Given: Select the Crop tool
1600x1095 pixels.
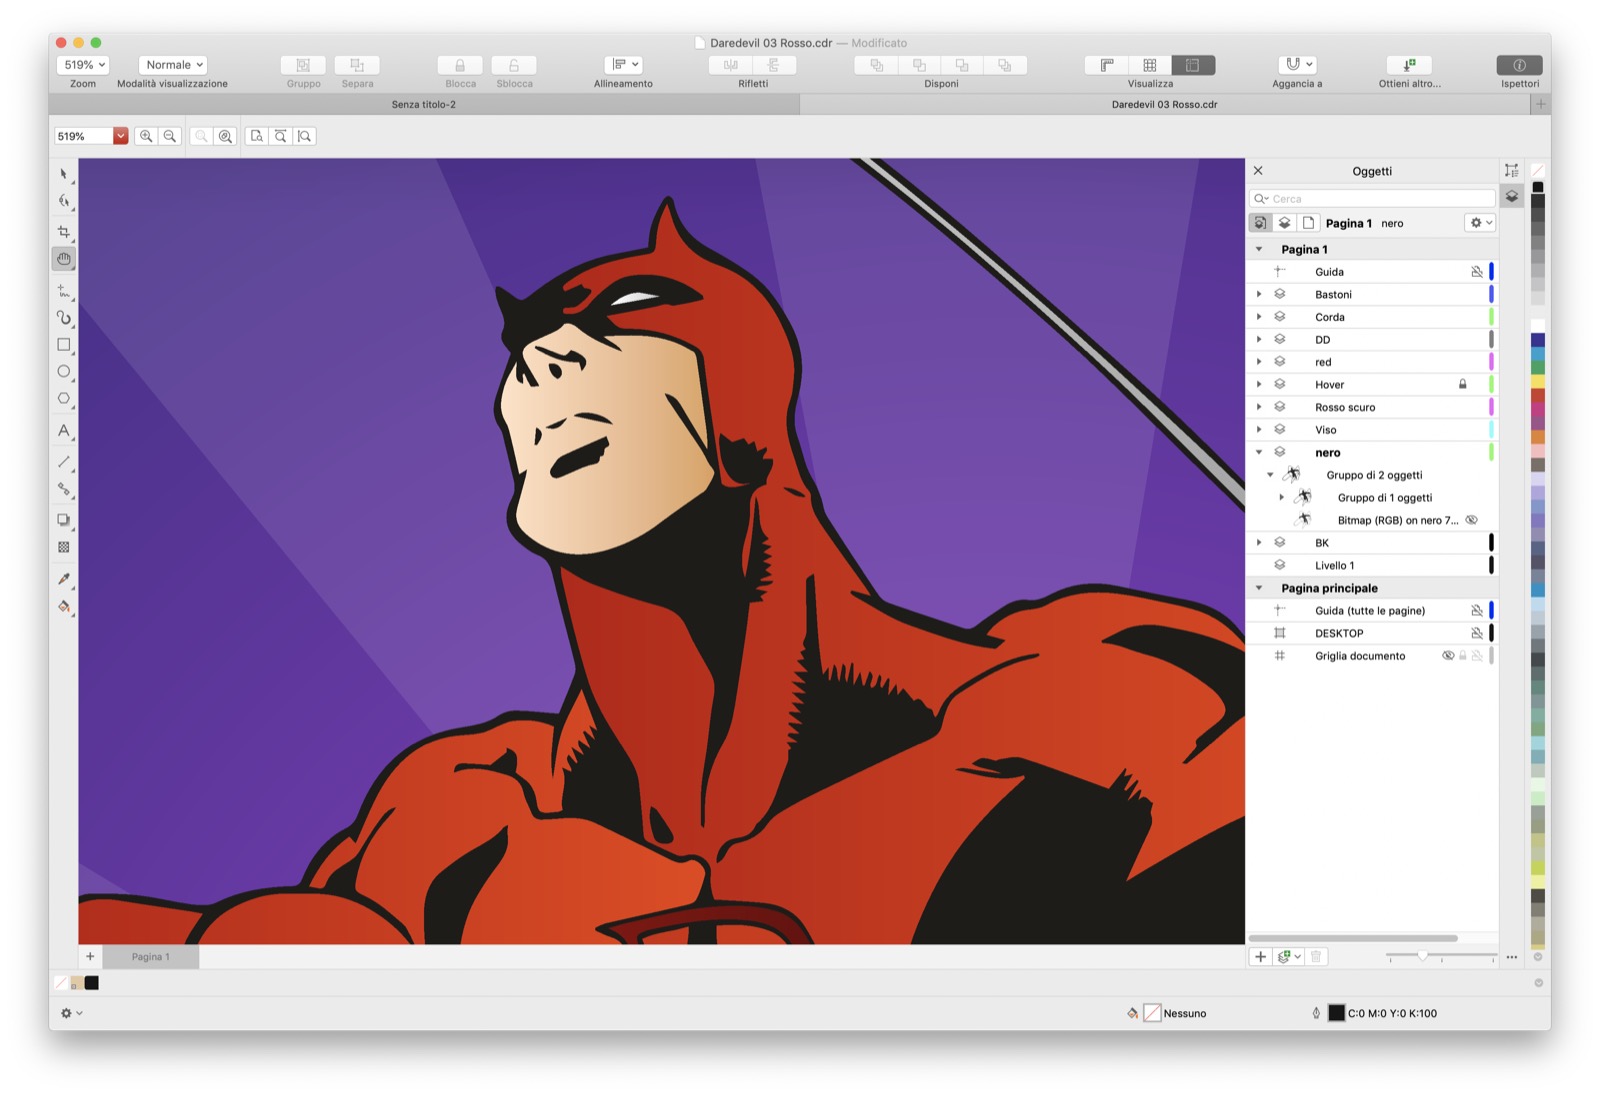Looking at the screenshot, I should point(64,232).
